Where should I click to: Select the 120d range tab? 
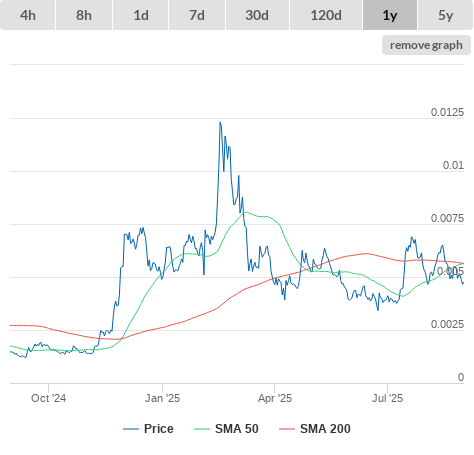326,15
